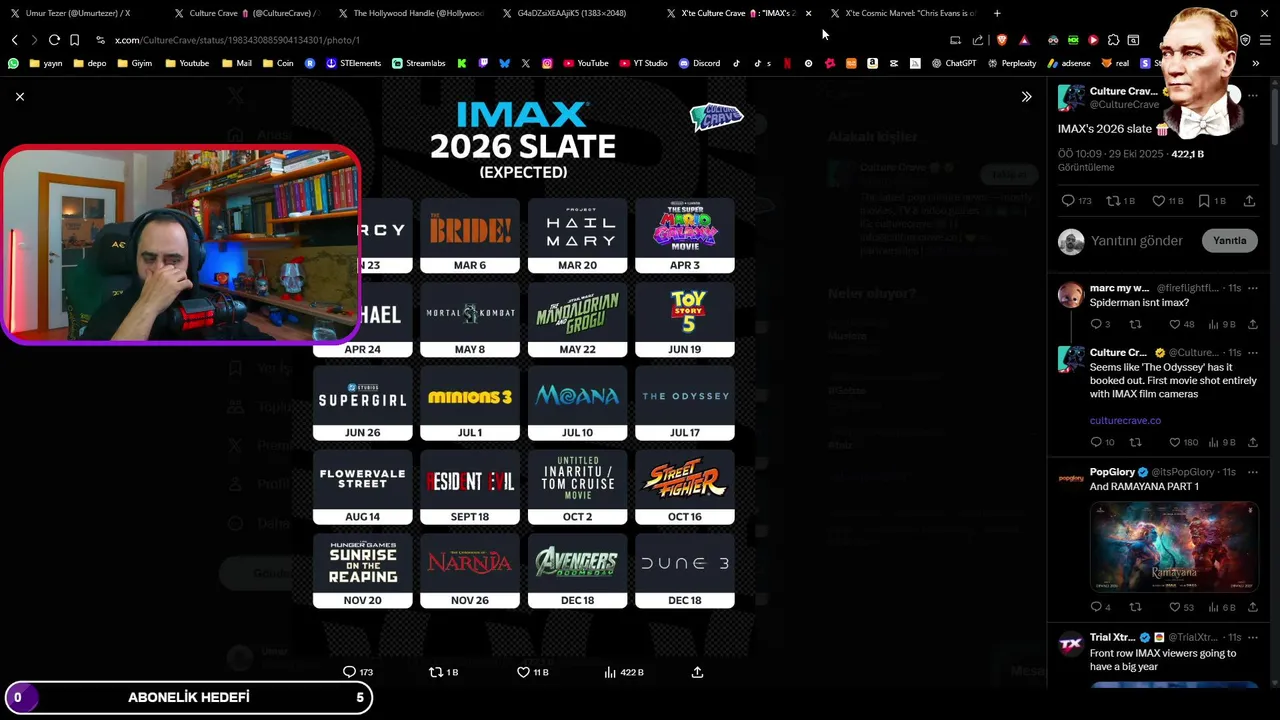Open the Brave Rewards triangle icon
The width and height of the screenshot is (1280, 720).
1024,40
